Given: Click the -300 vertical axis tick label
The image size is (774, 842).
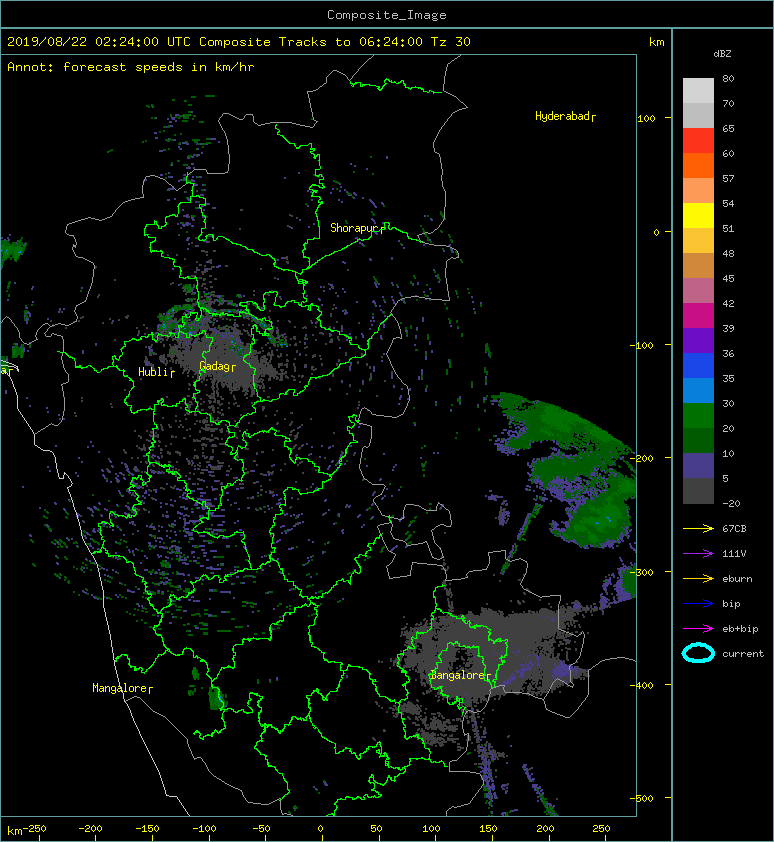Looking at the screenshot, I should click(x=642, y=572).
